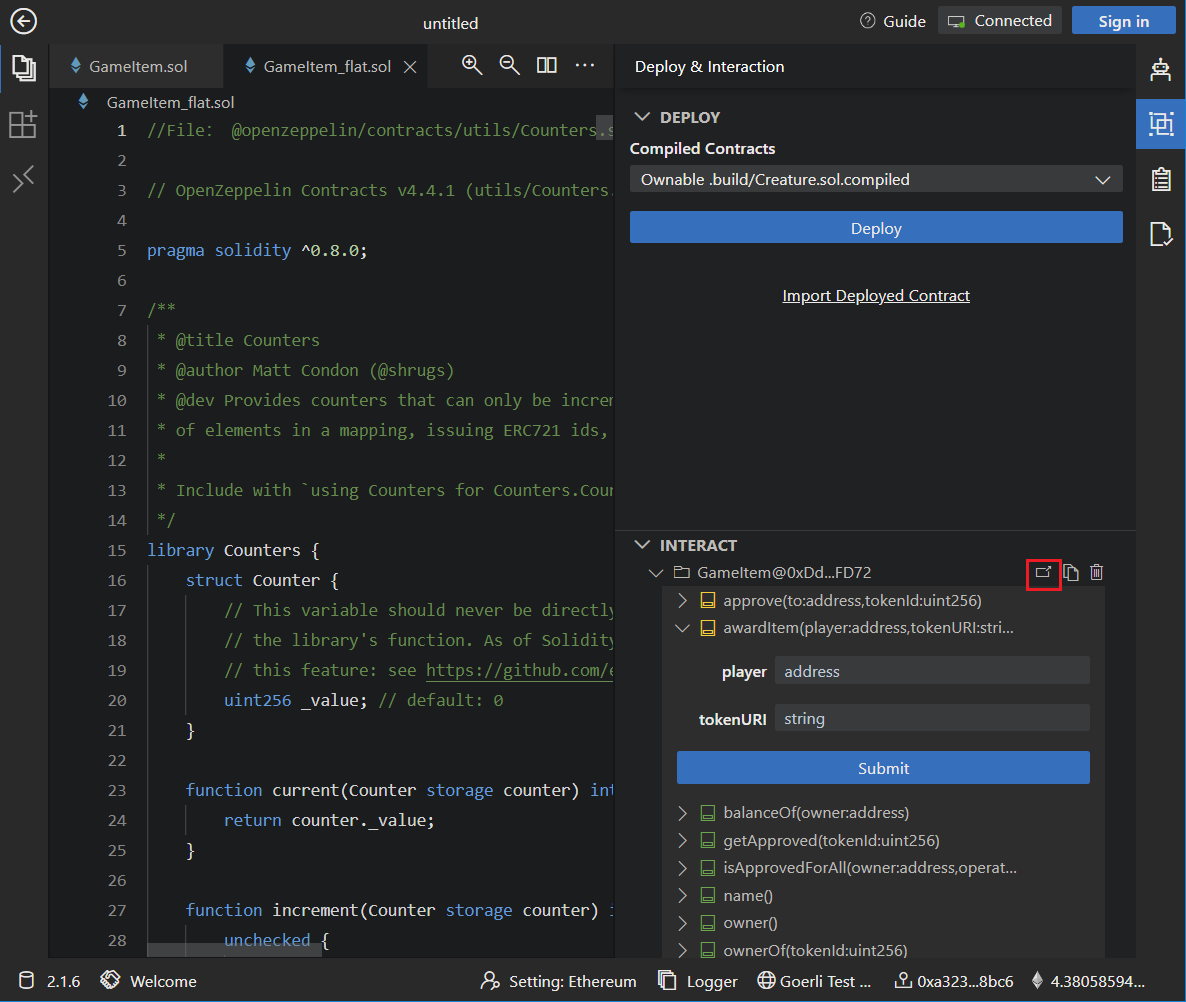1186x1002 pixels.
Task: Click the back arrow icon
Action: tap(23, 22)
